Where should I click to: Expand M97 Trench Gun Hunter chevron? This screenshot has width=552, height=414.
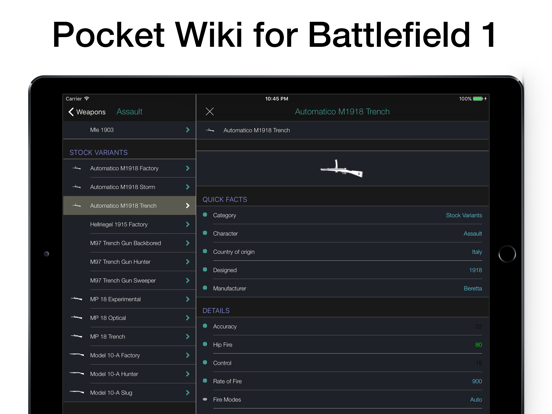coord(188,262)
